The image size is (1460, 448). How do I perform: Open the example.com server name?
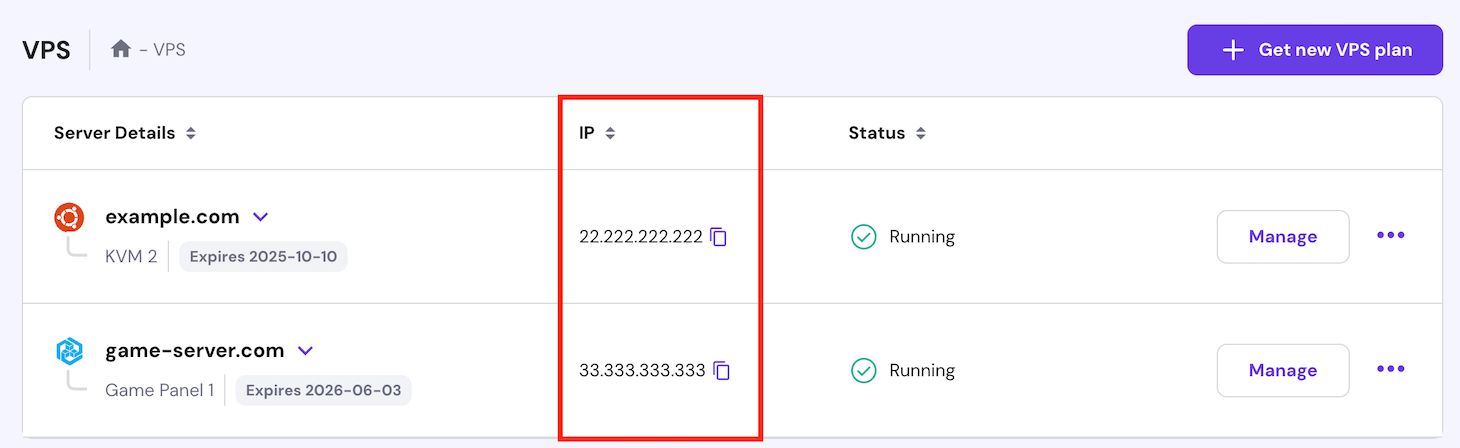click(x=172, y=217)
